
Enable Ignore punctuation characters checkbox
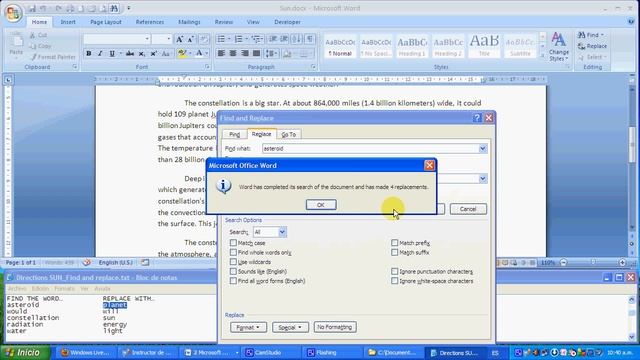pyautogui.click(x=394, y=271)
